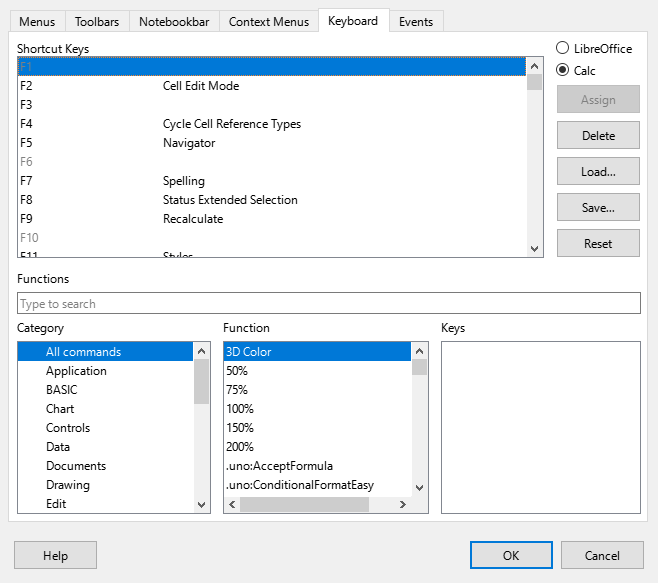Go to the Notebookbar tab

pyautogui.click(x=174, y=21)
